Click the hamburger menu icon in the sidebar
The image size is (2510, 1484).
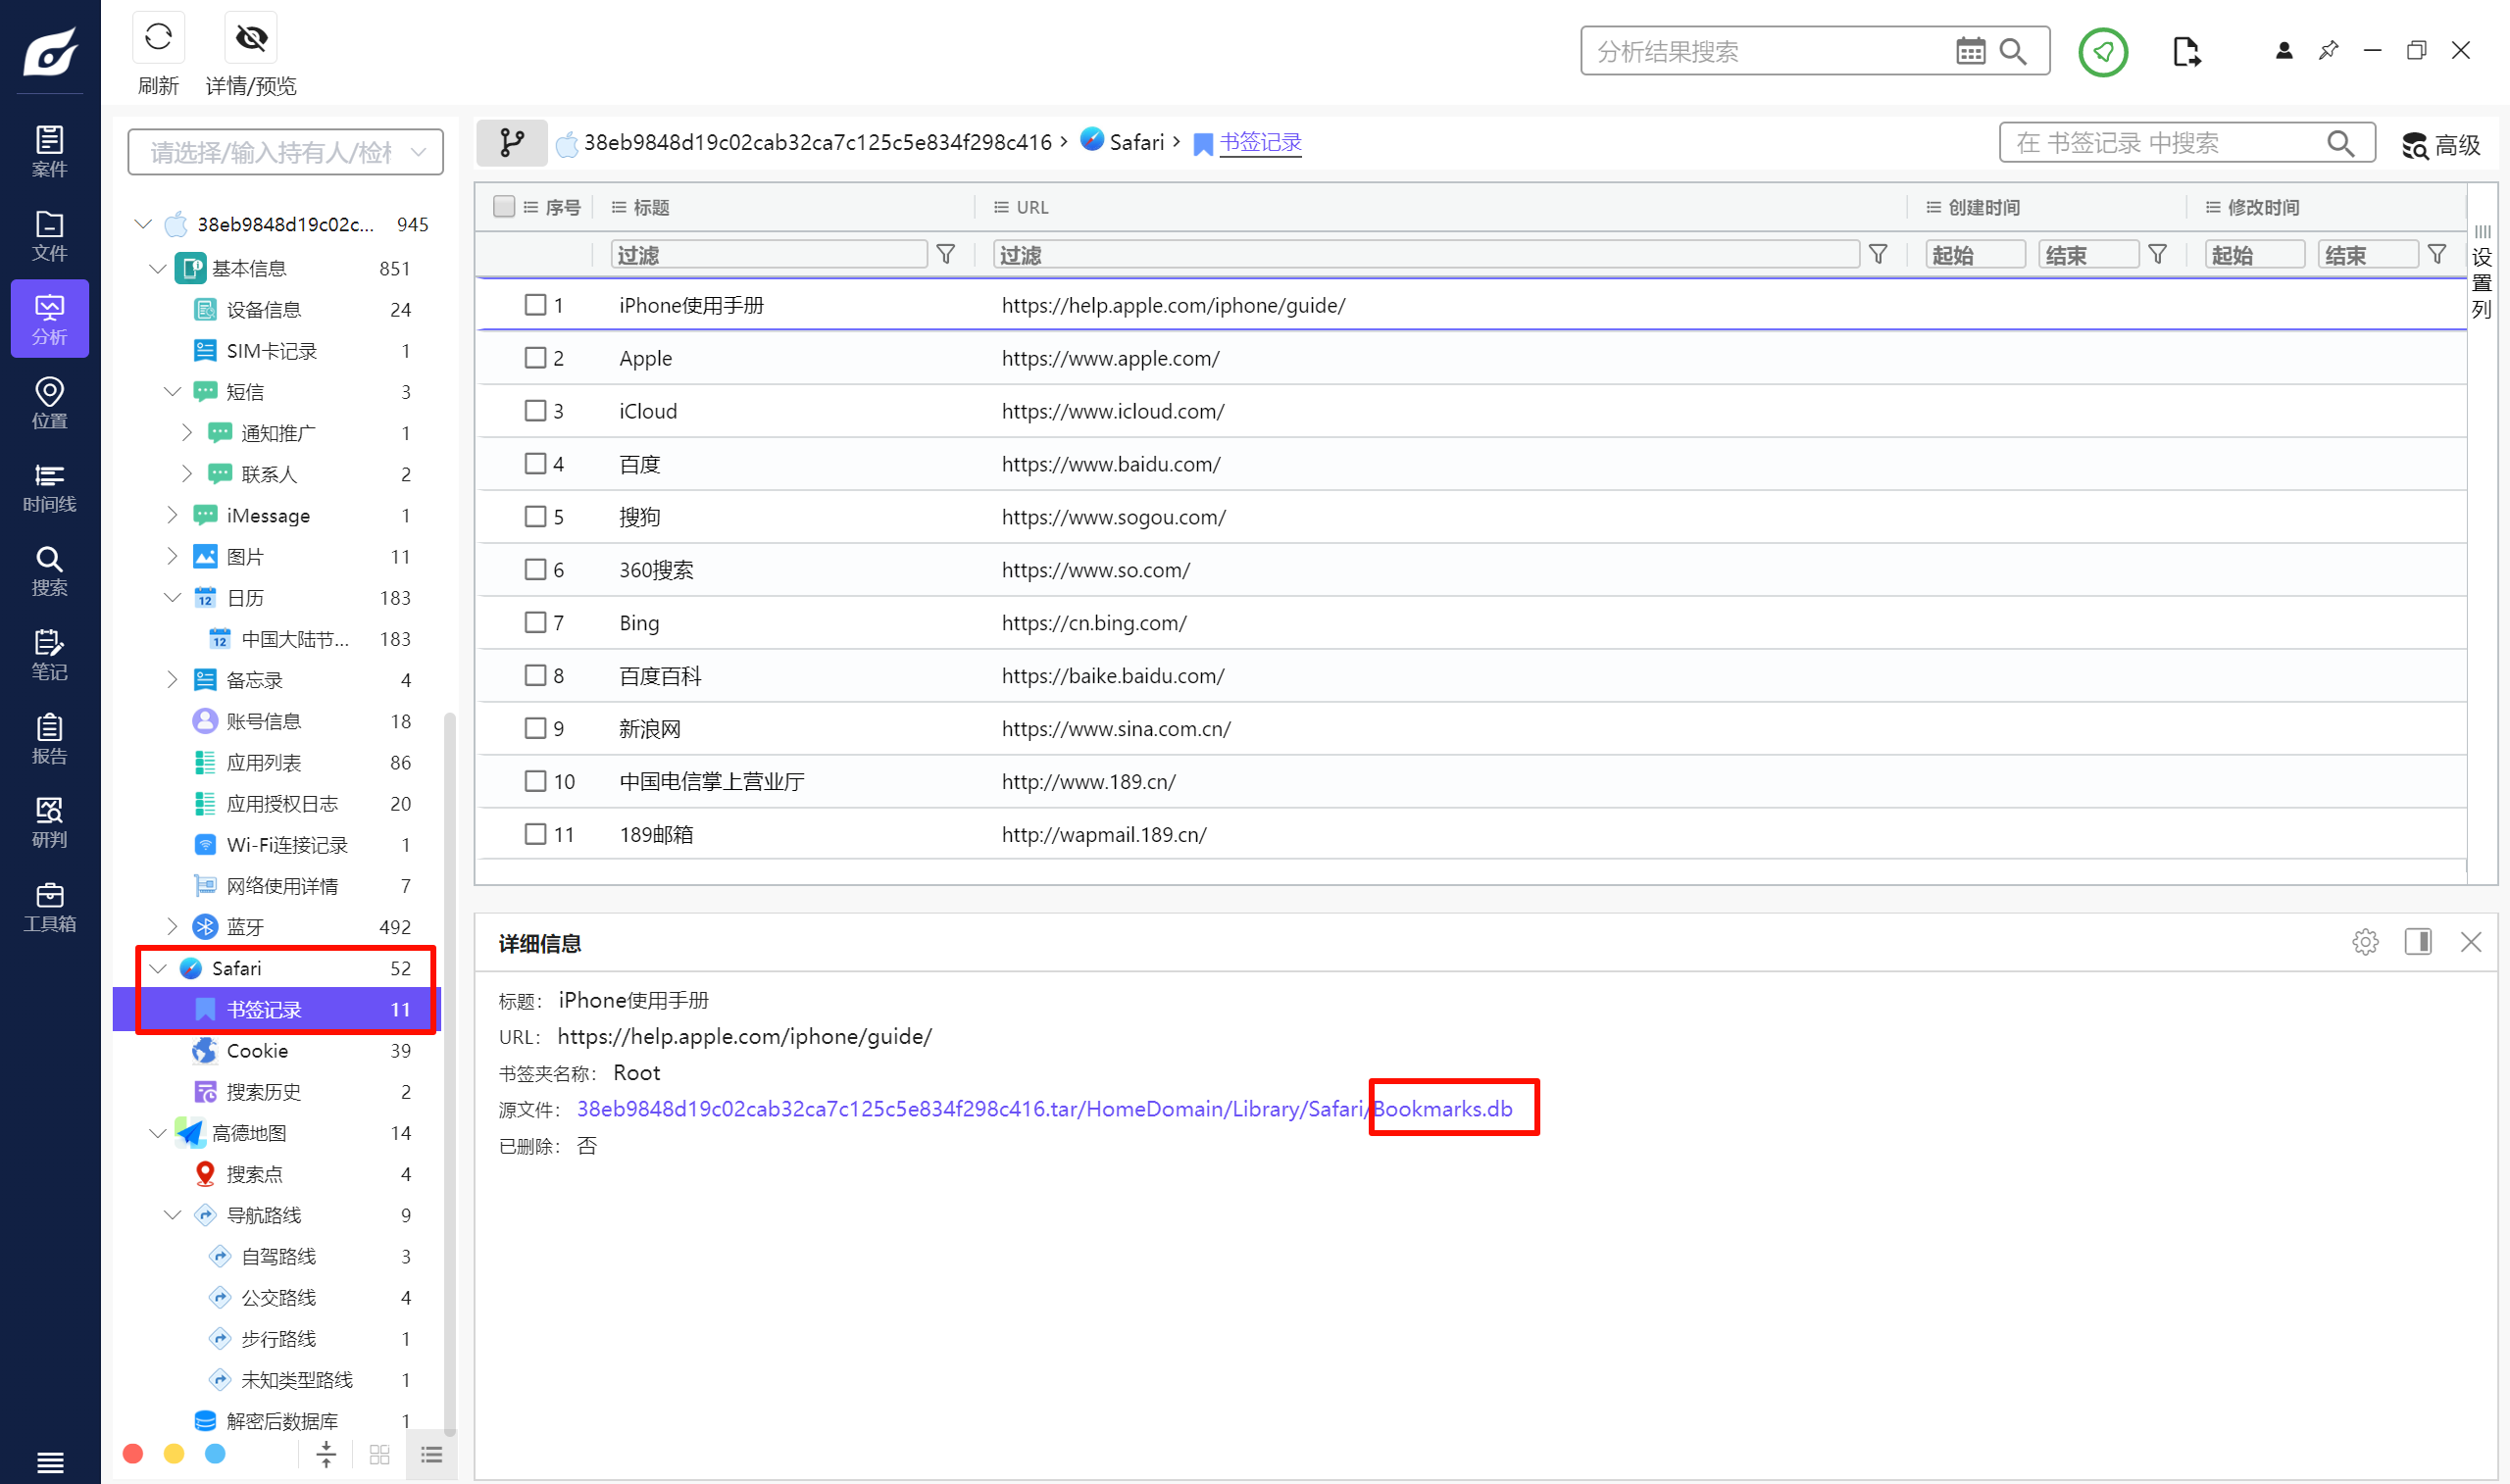tap(50, 1462)
